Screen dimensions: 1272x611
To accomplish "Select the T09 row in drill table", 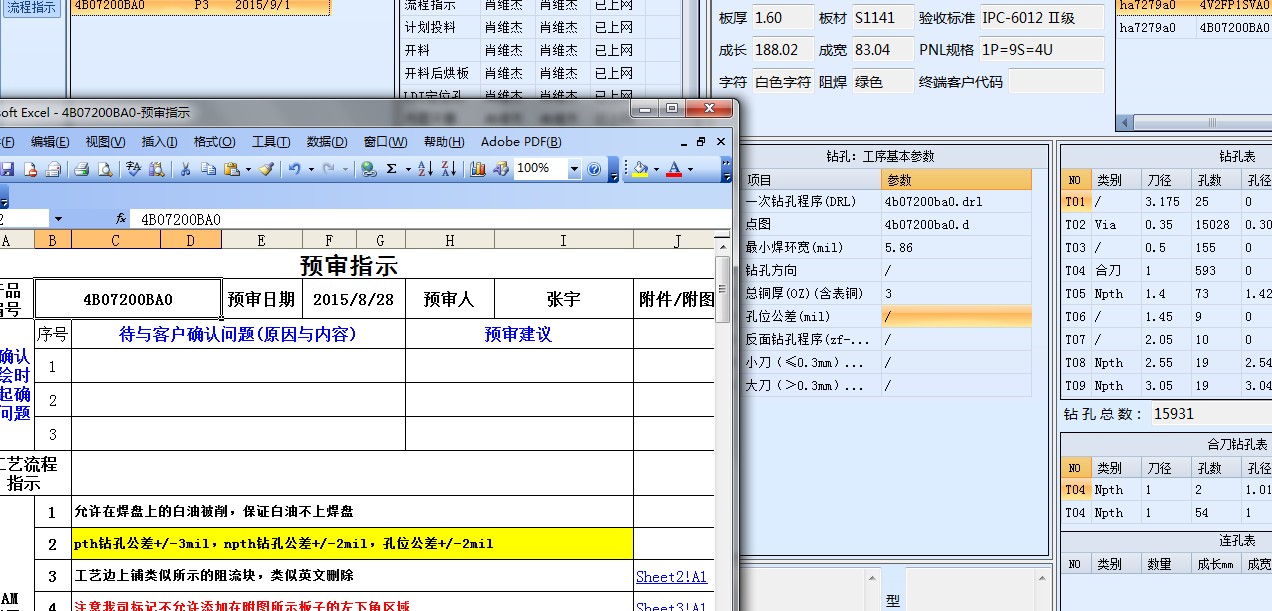I will pyautogui.click(x=1166, y=386).
